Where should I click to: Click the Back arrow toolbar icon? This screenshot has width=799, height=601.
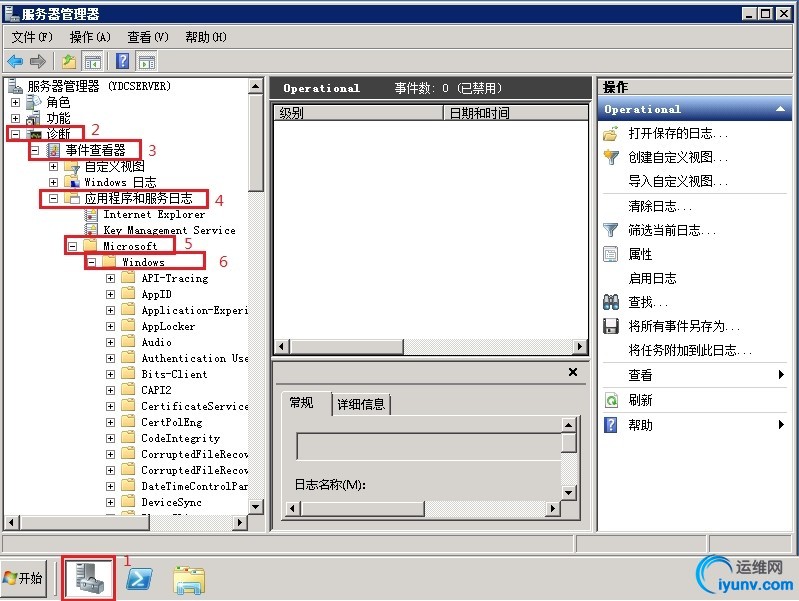coord(15,62)
